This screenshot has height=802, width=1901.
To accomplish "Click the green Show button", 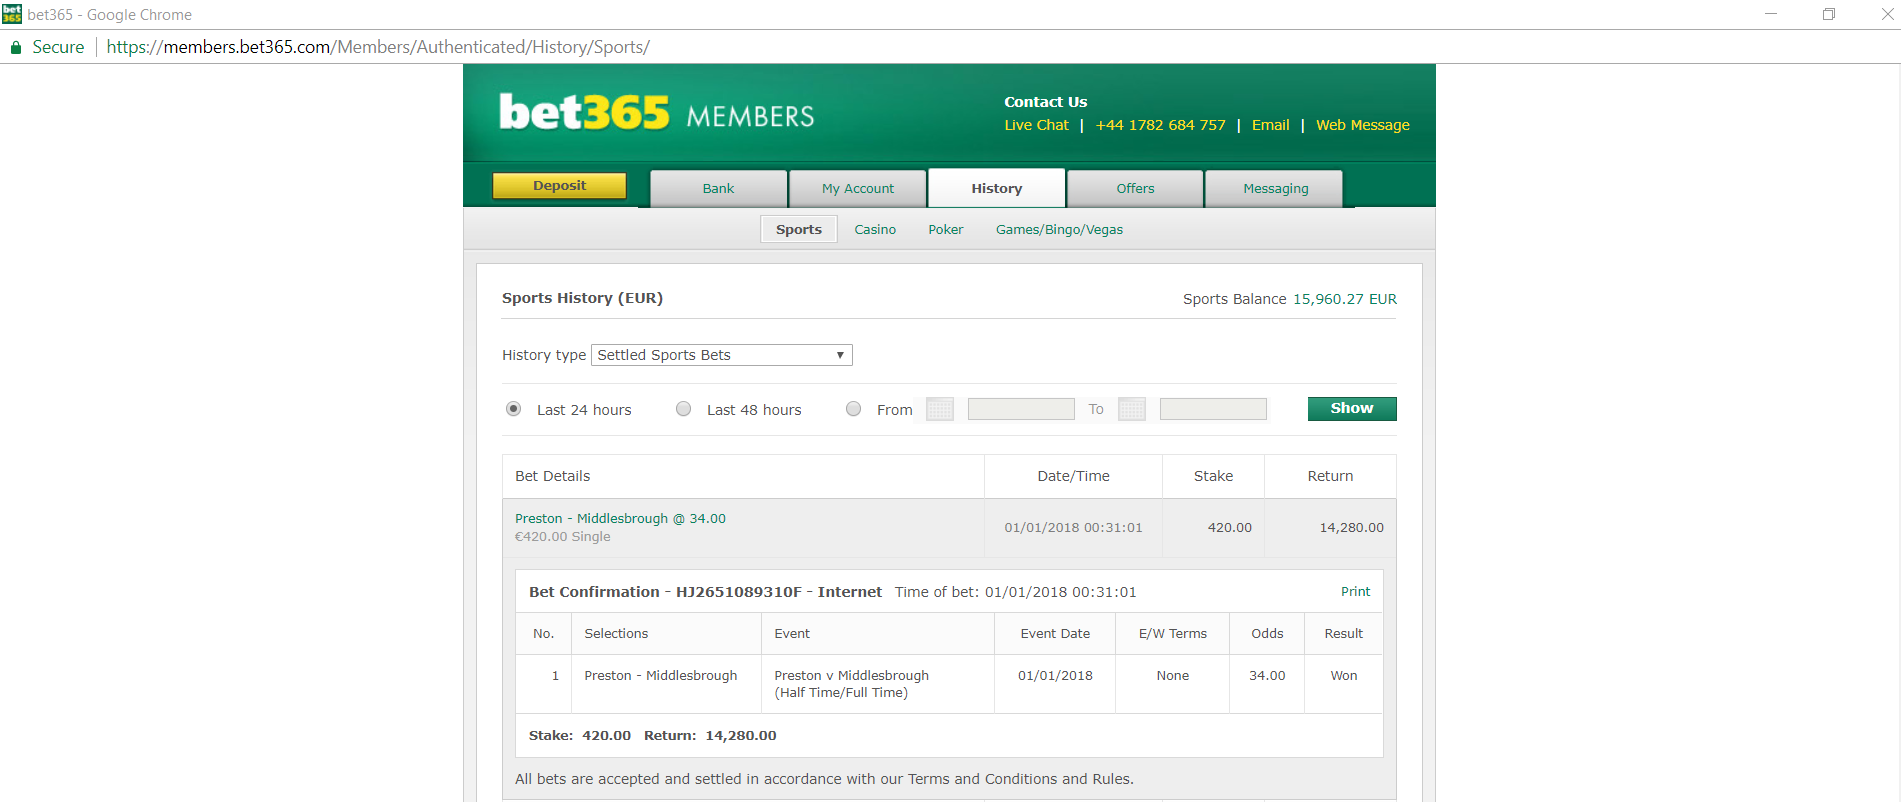I will [x=1352, y=408].
